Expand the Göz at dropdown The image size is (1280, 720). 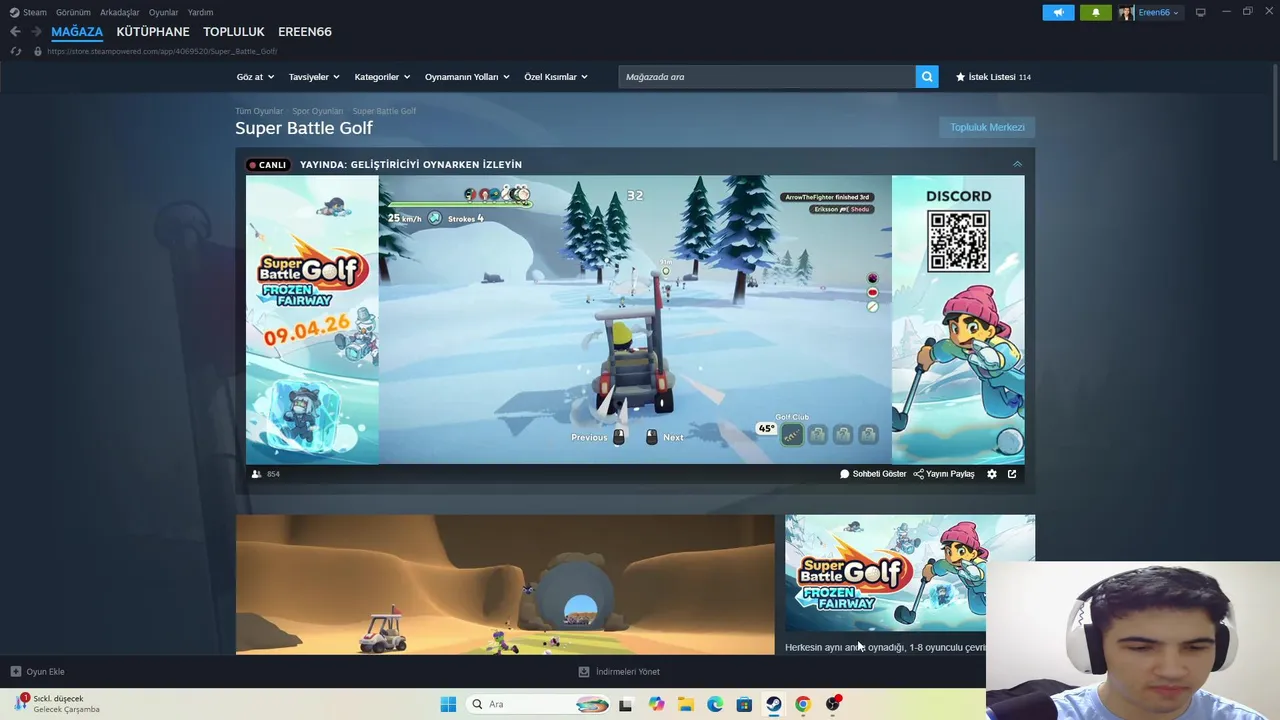(x=255, y=77)
